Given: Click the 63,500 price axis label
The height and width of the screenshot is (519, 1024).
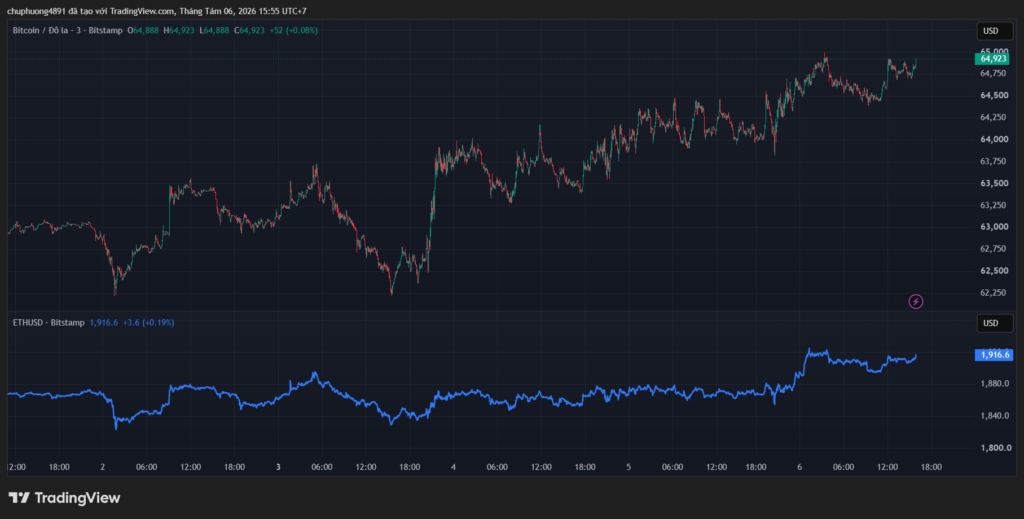Looking at the screenshot, I should point(993,183).
